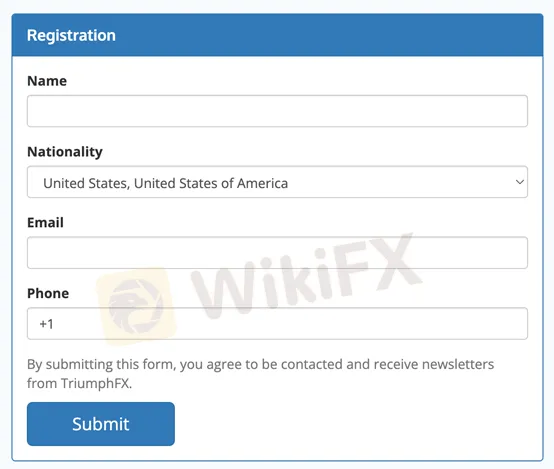Click the Phone field label

click(x=48, y=293)
